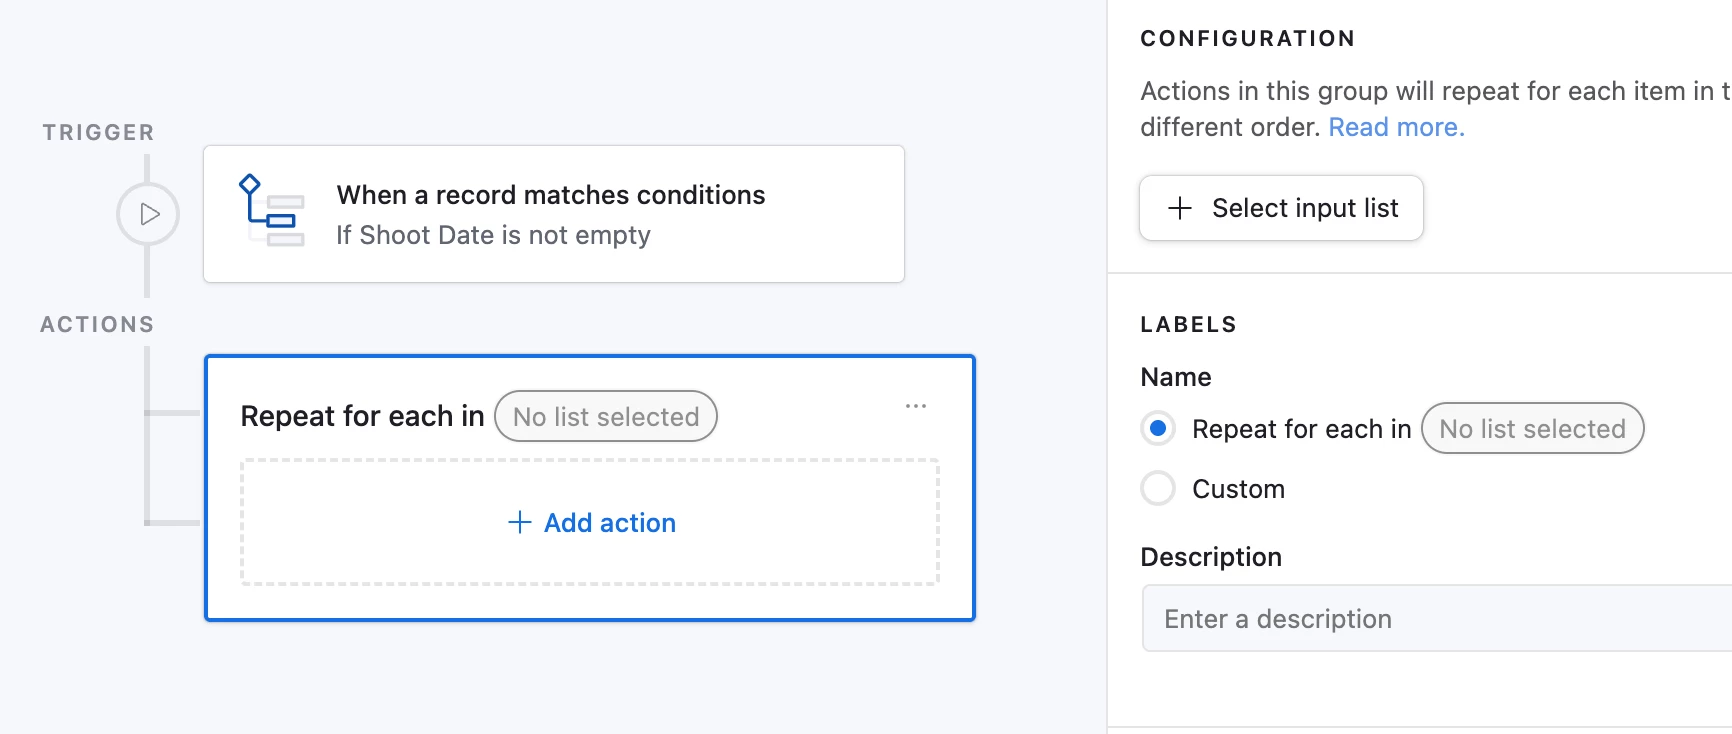This screenshot has width=1732, height=734.
Task: Open the No list selected pill in group card
Action: coord(606,416)
